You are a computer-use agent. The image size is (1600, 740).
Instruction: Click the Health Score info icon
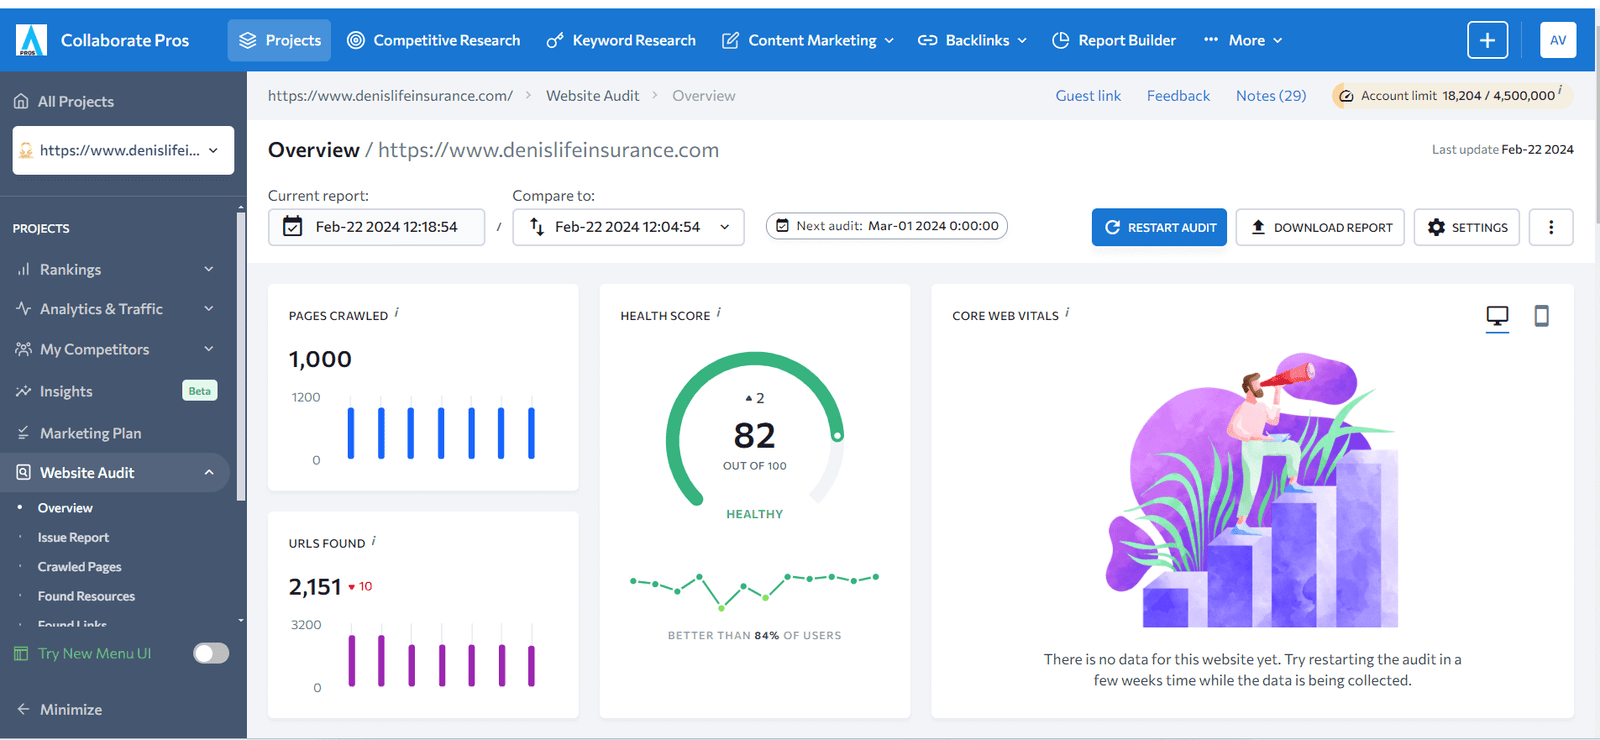click(x=718, y=313)
